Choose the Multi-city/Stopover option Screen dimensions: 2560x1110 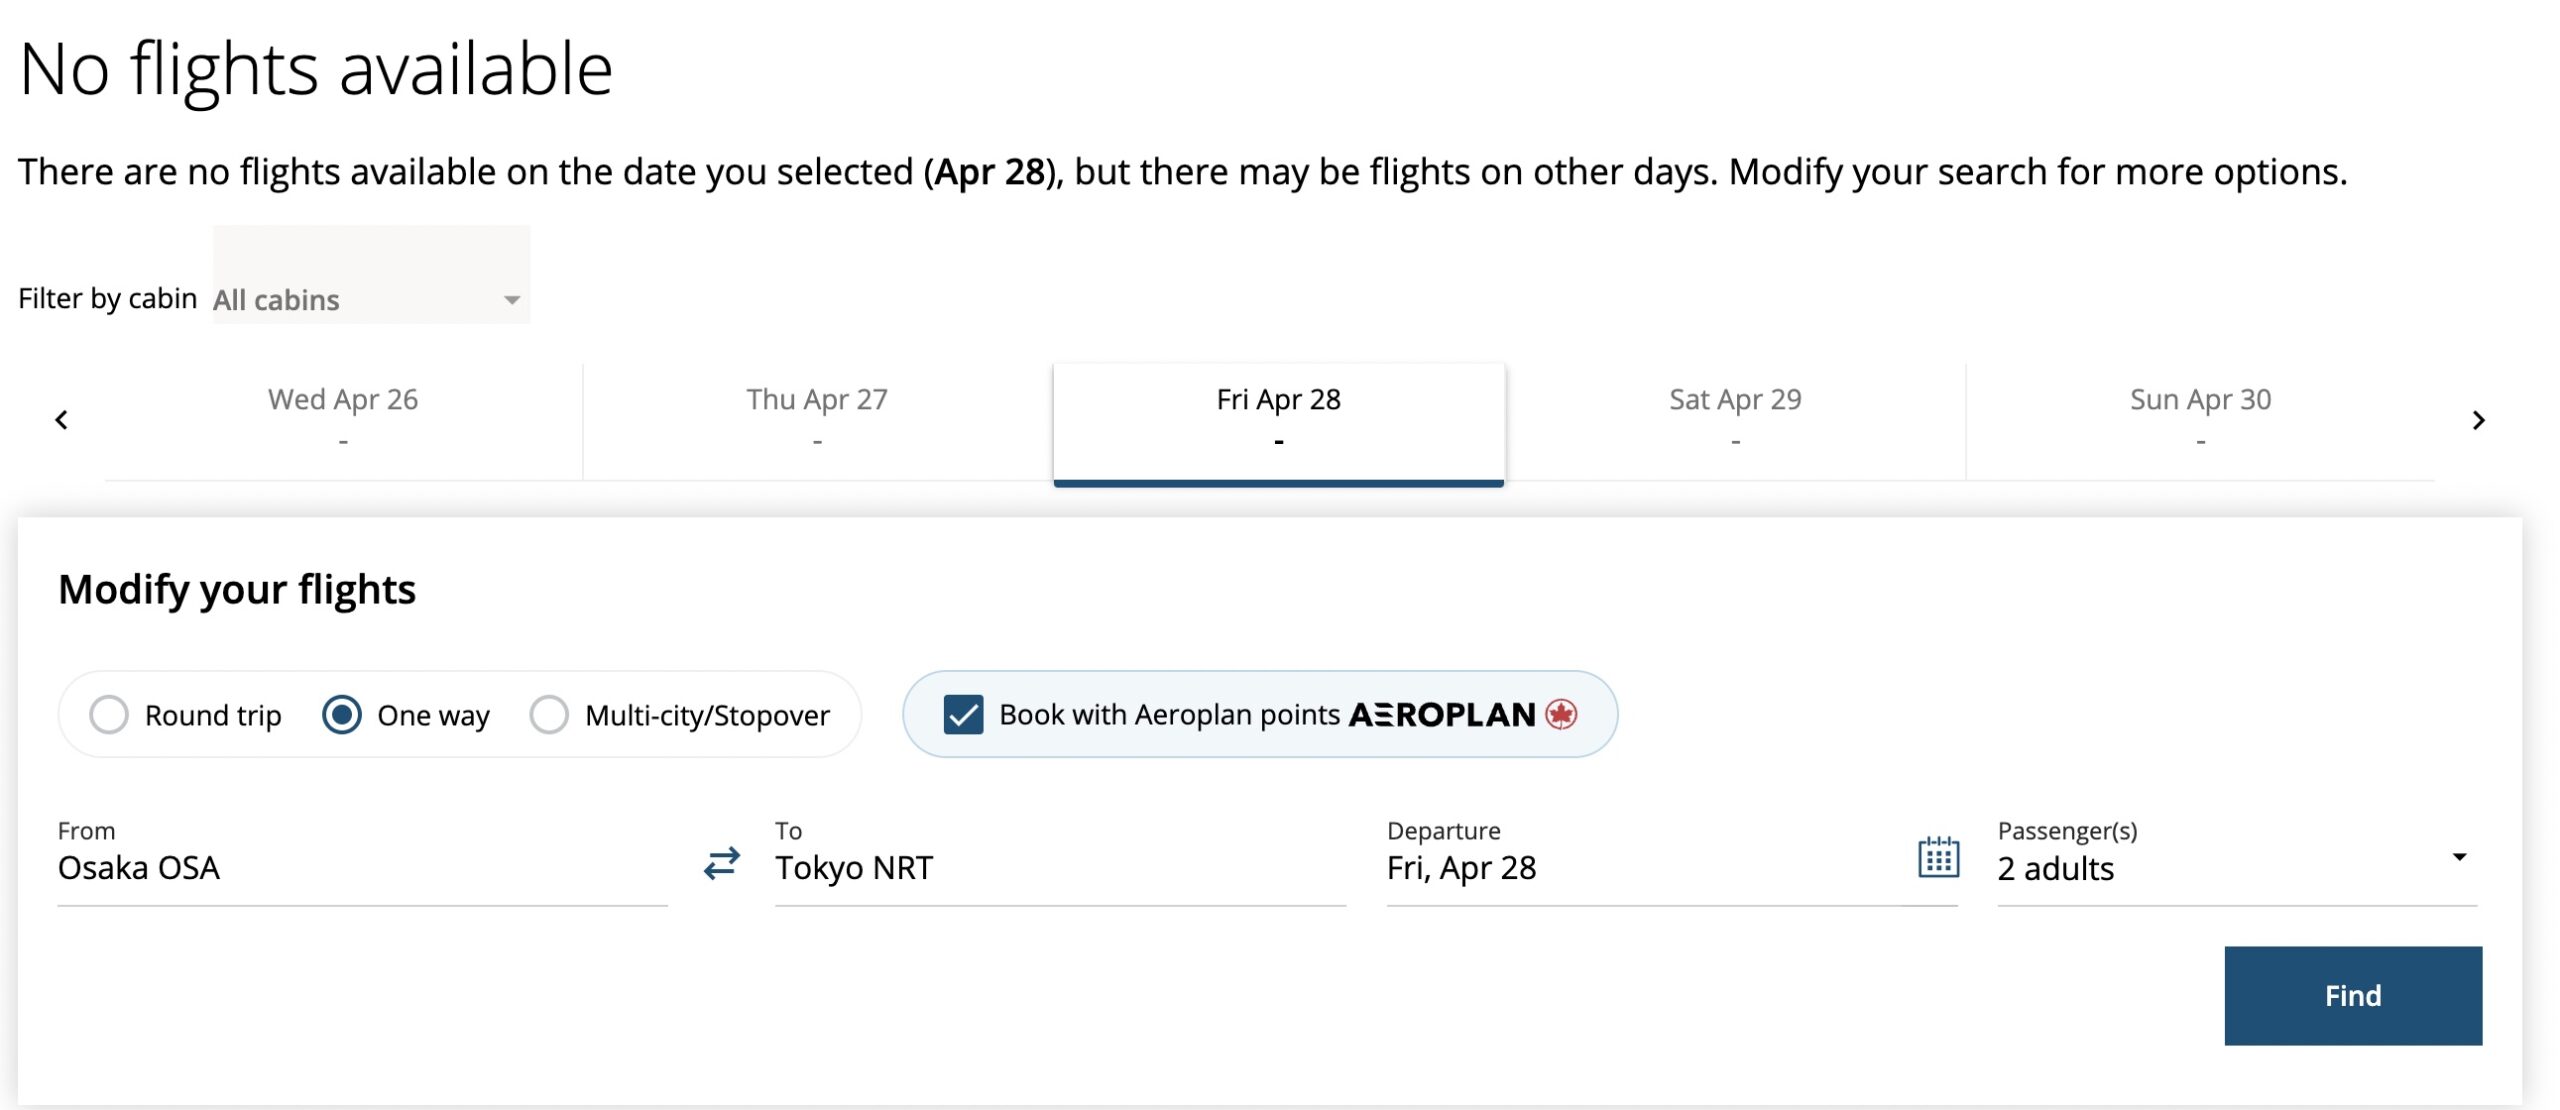coord(549,715)
